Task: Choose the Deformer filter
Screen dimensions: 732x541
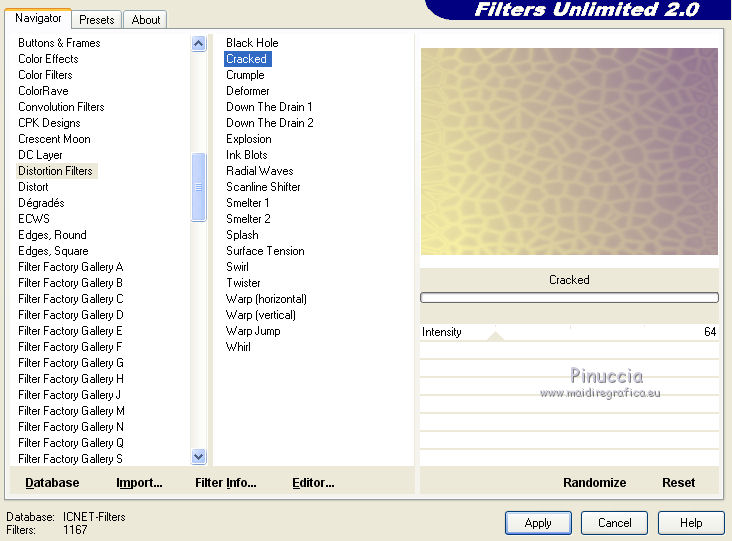Action: pyautogui.click(x=247, y=91)
